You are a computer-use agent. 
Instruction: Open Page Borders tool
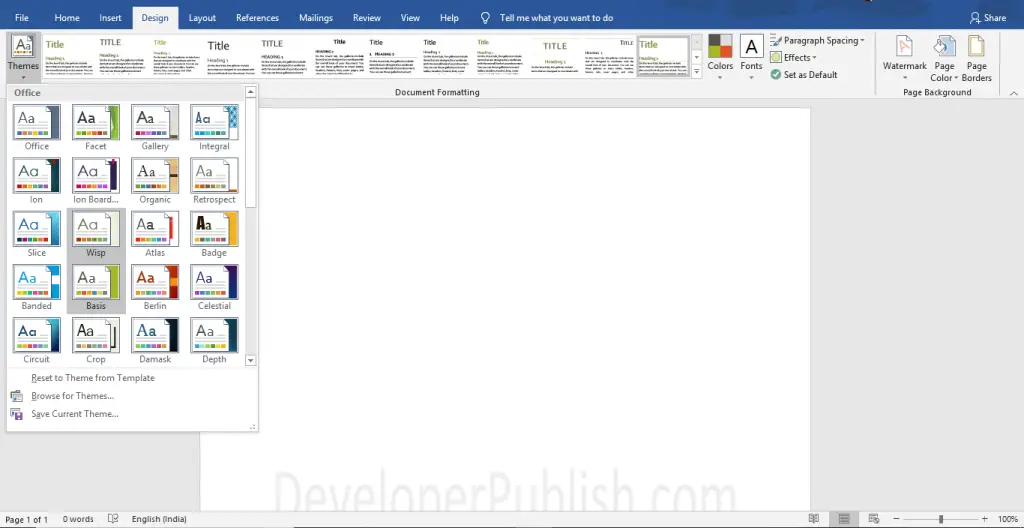click(x=976, y=58)
